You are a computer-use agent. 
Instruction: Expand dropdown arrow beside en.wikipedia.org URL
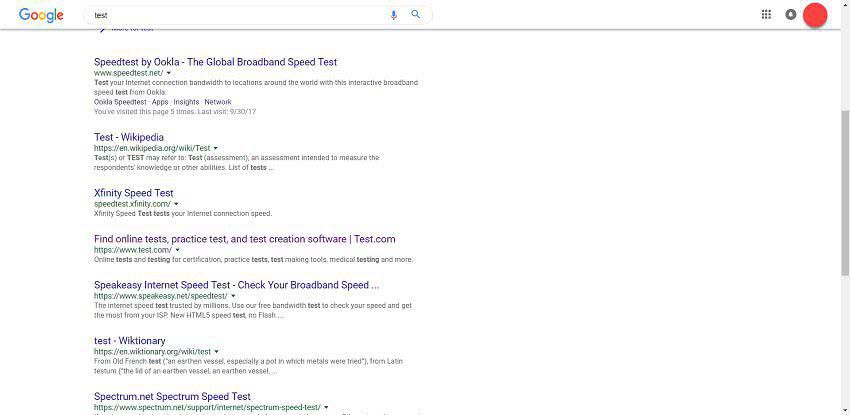click(x=216, y=148)
